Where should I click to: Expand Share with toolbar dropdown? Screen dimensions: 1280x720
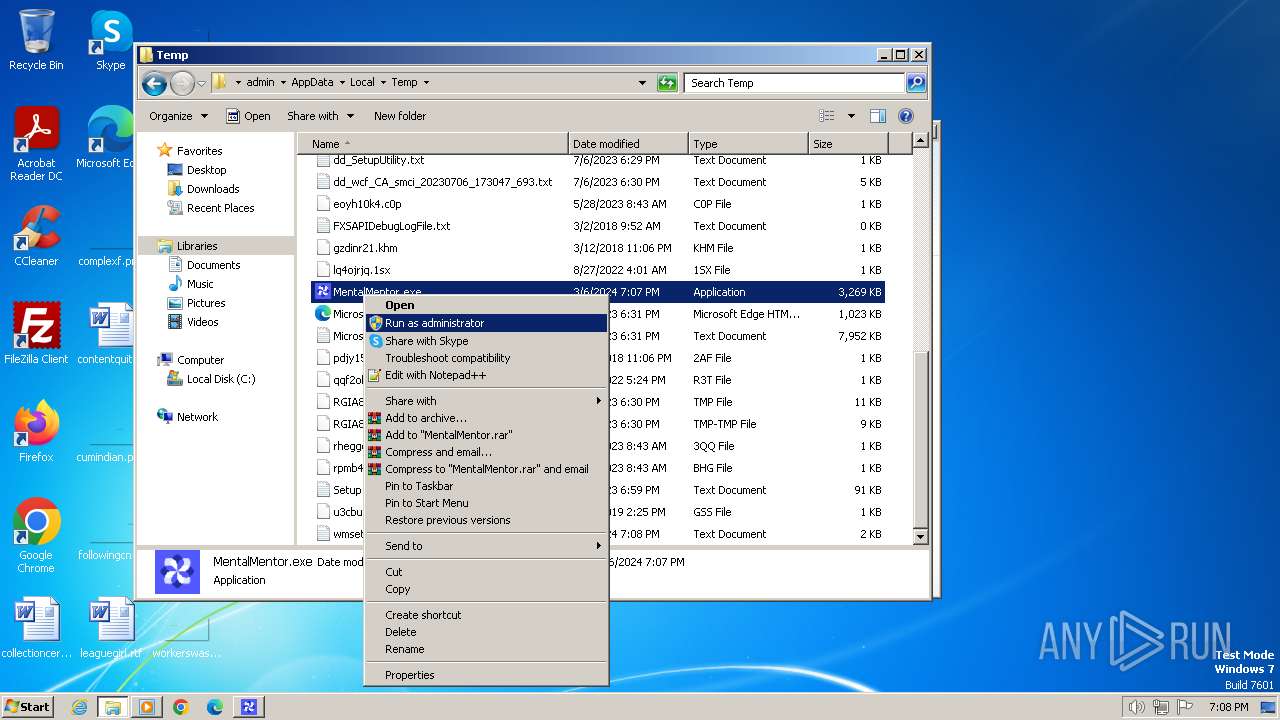(x=320, y=116)
